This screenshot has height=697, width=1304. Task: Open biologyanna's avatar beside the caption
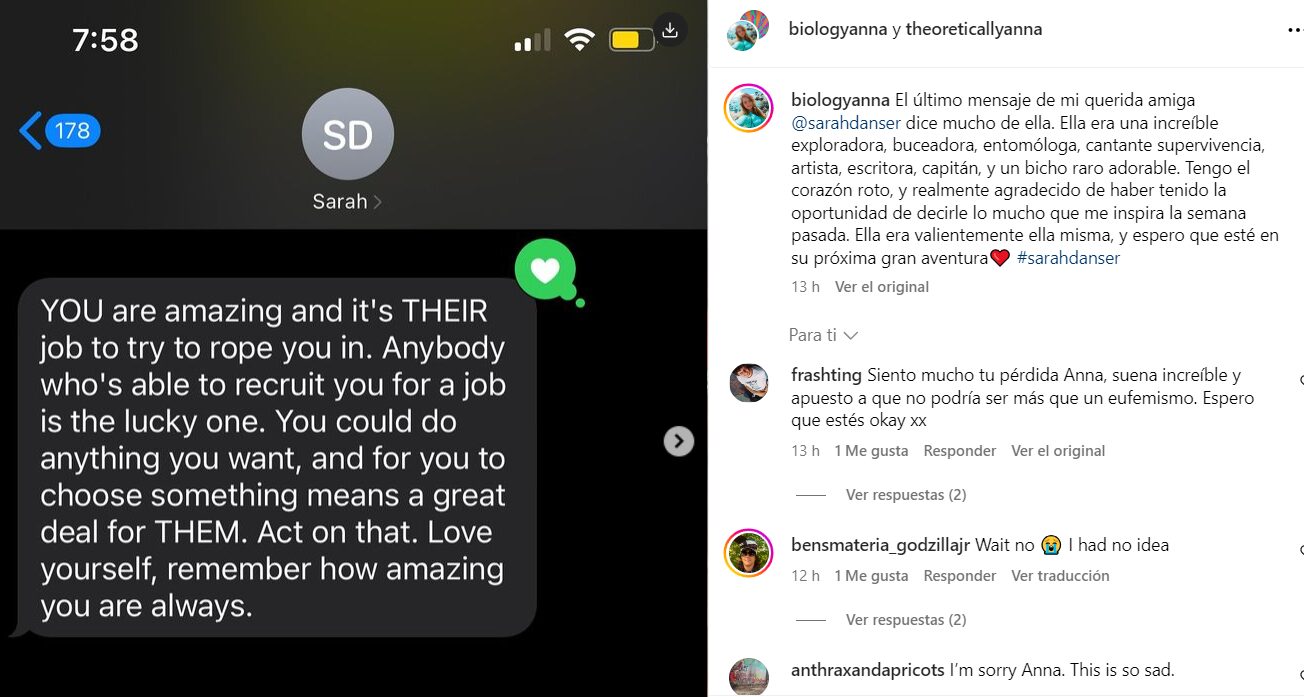point(749,108)
